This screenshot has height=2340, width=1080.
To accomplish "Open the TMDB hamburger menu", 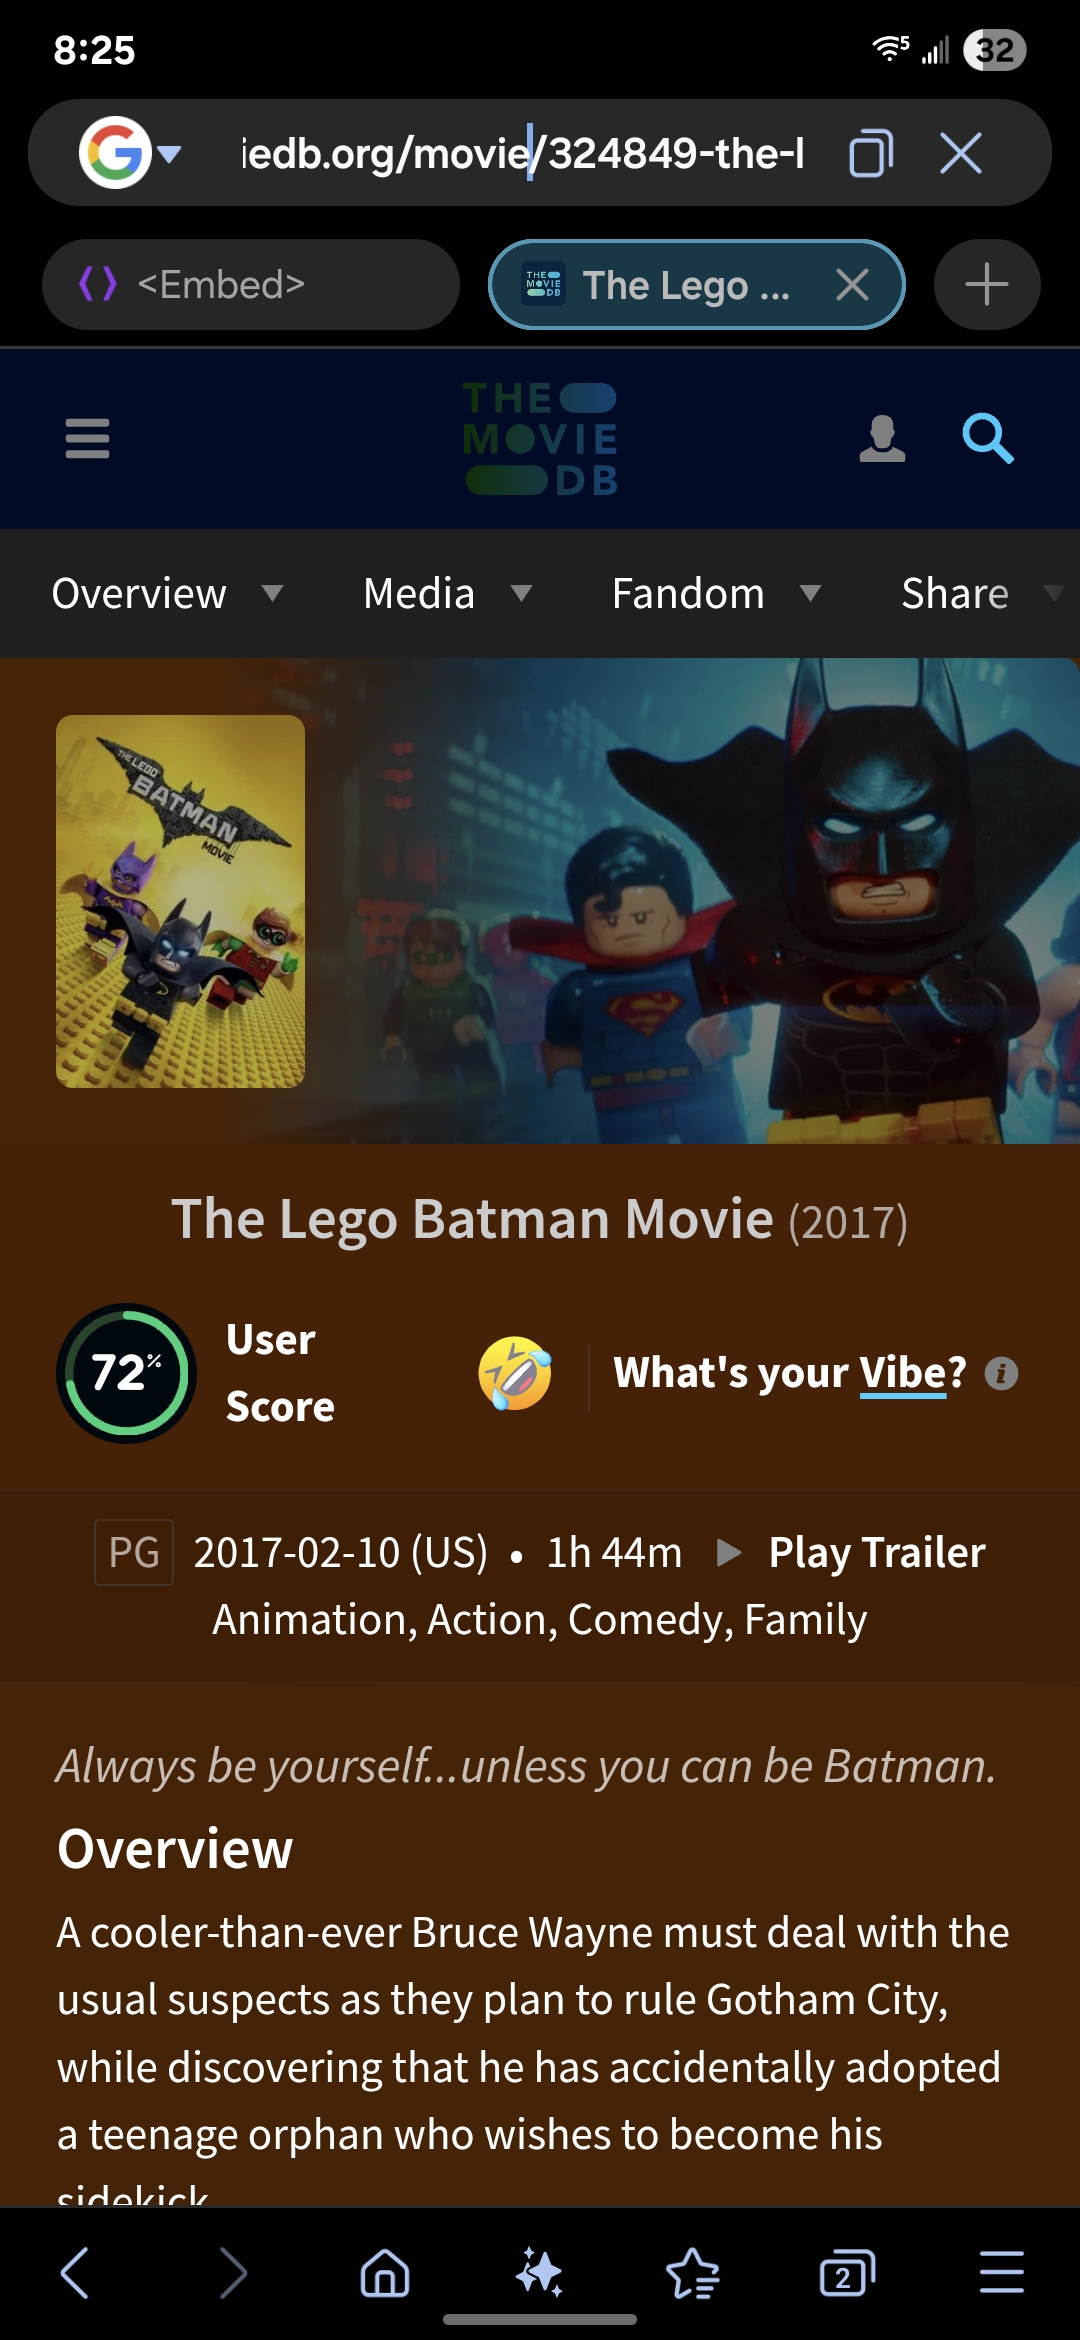I will coord(87,438).
